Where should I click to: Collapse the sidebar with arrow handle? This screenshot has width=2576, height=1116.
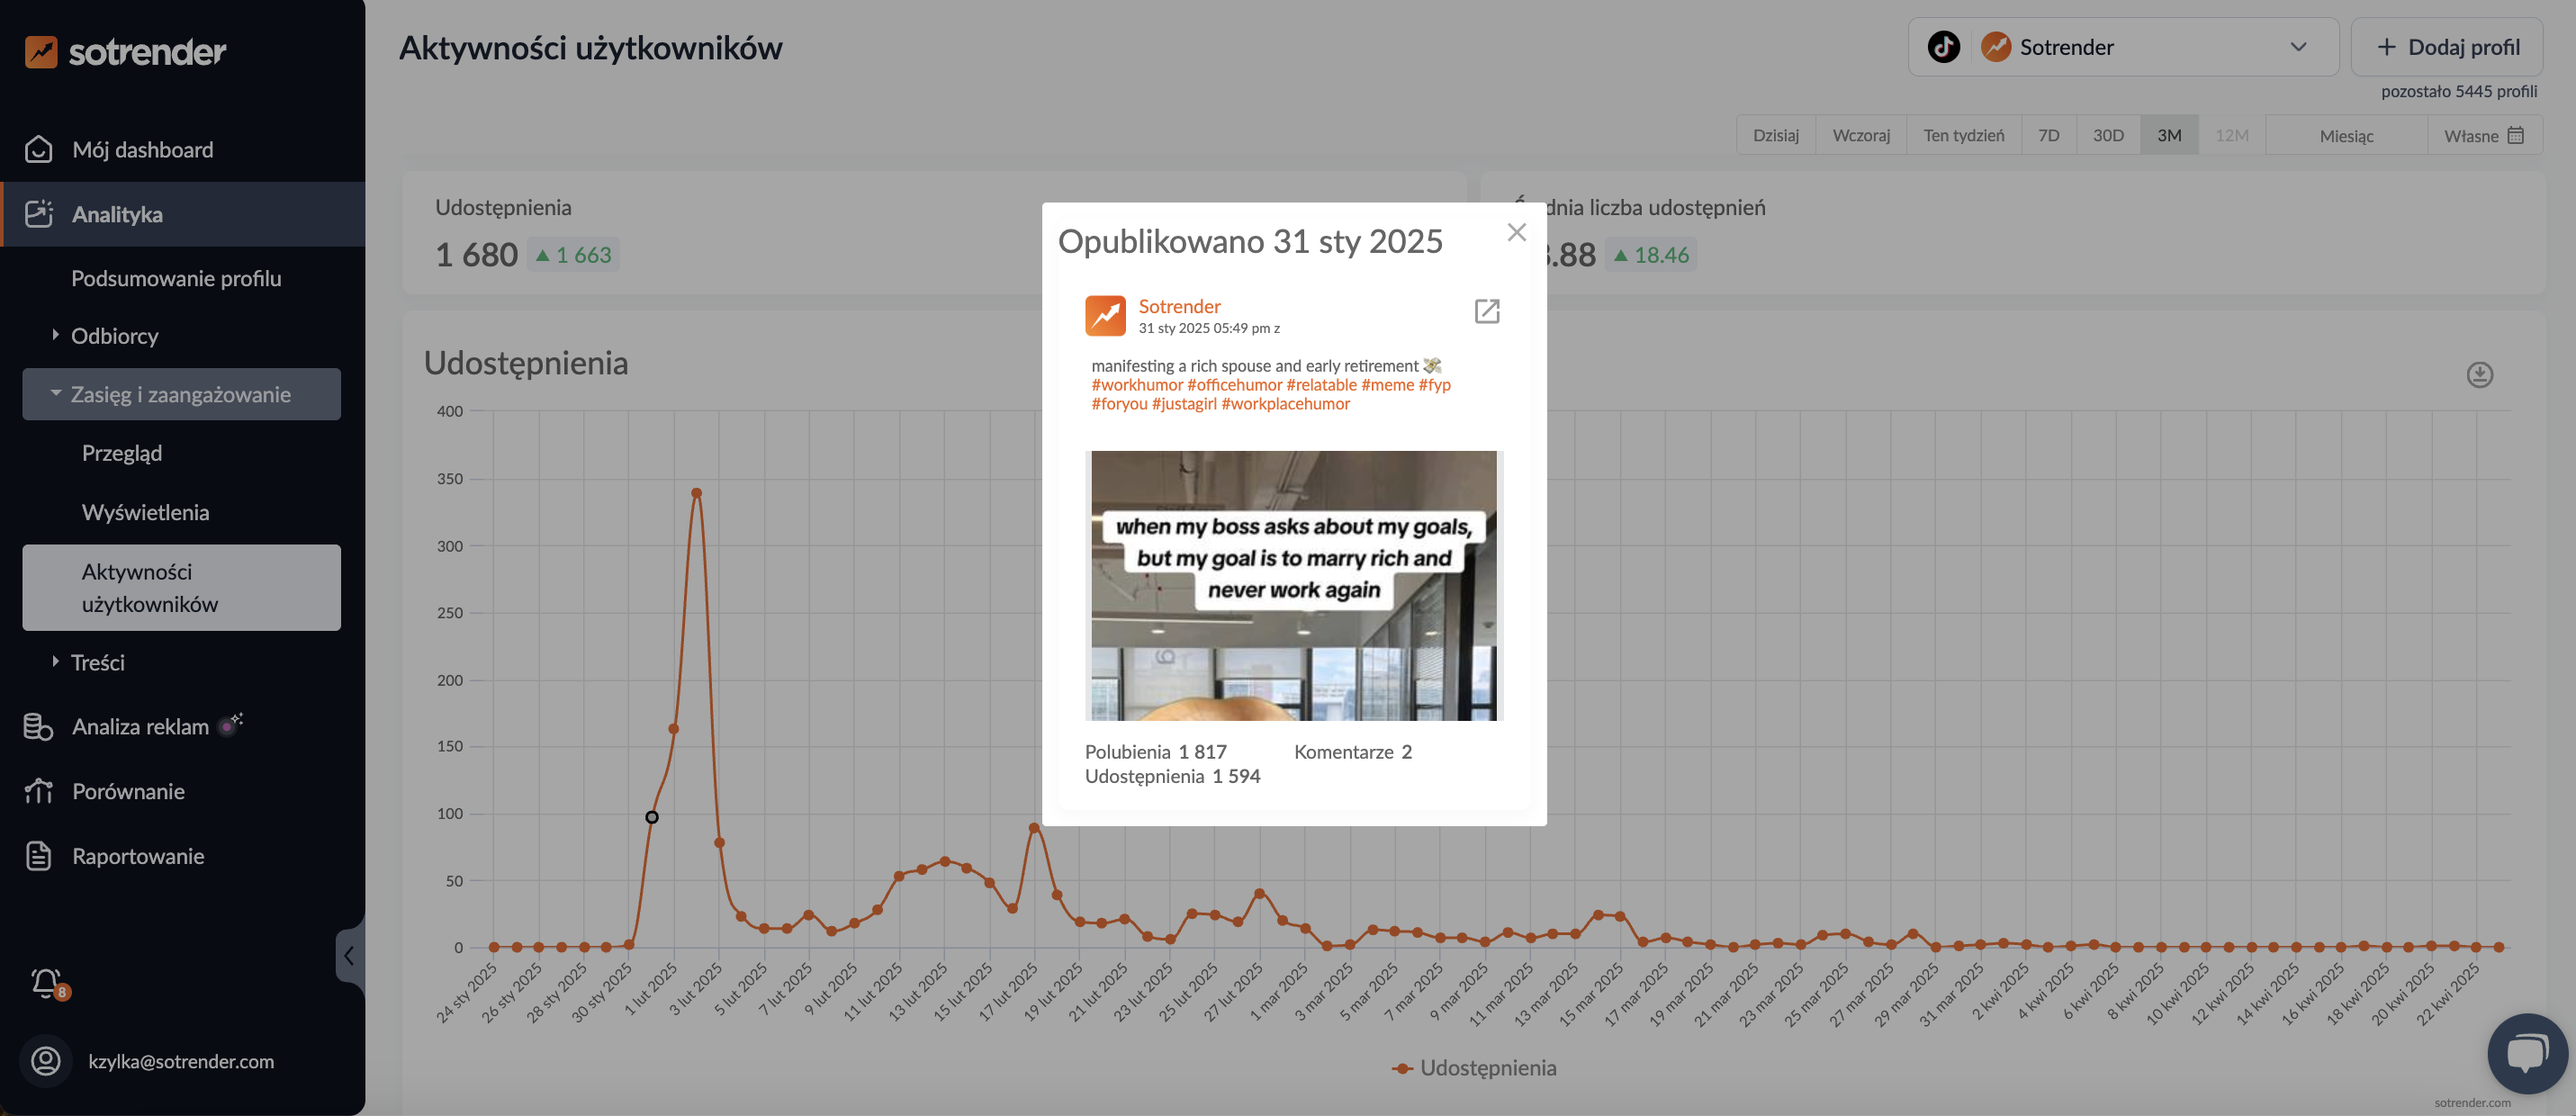click(348, 956)
